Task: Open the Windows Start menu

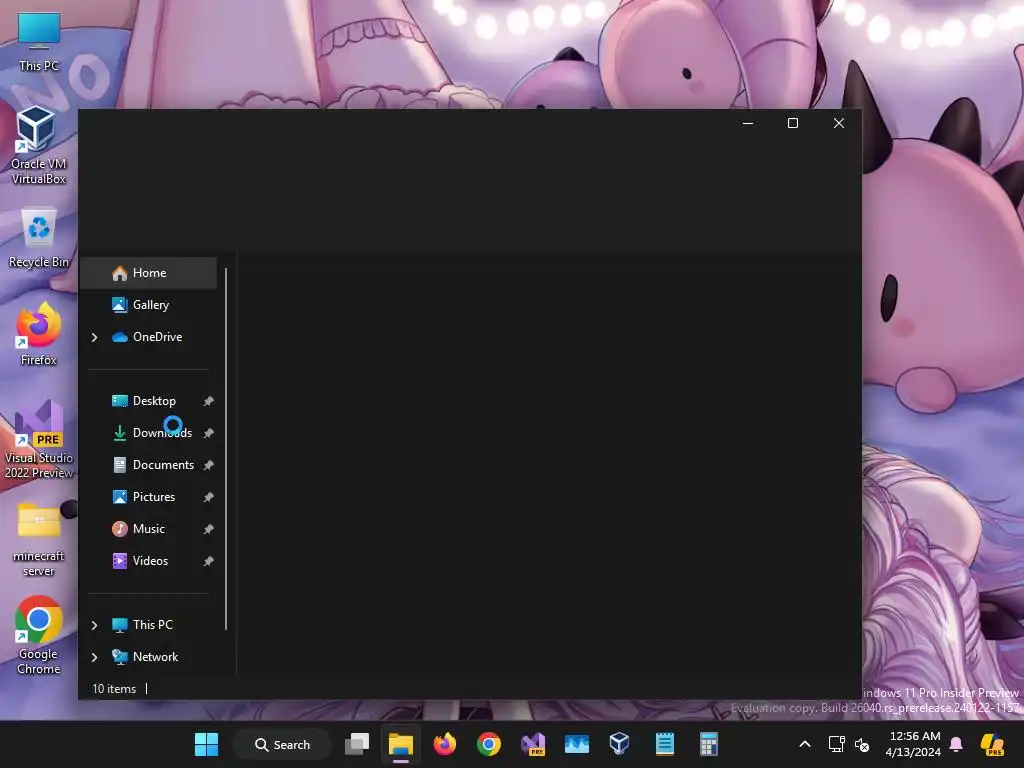Action: (x=206, y=744)
